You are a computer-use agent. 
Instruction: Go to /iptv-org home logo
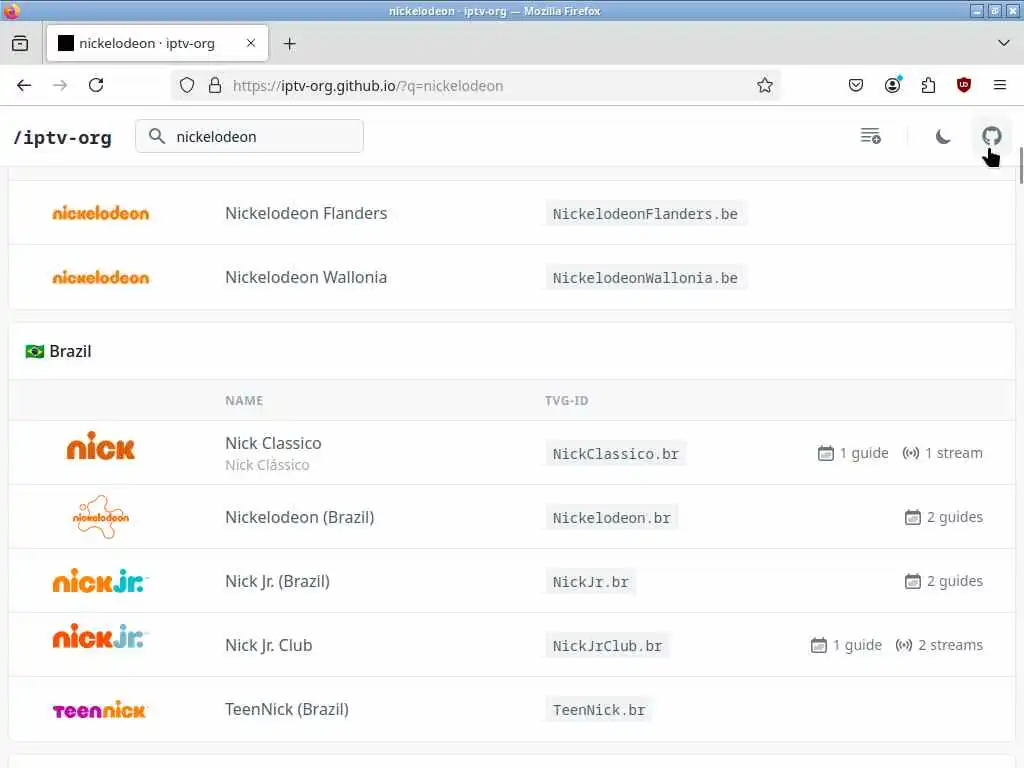coord(63,138)
